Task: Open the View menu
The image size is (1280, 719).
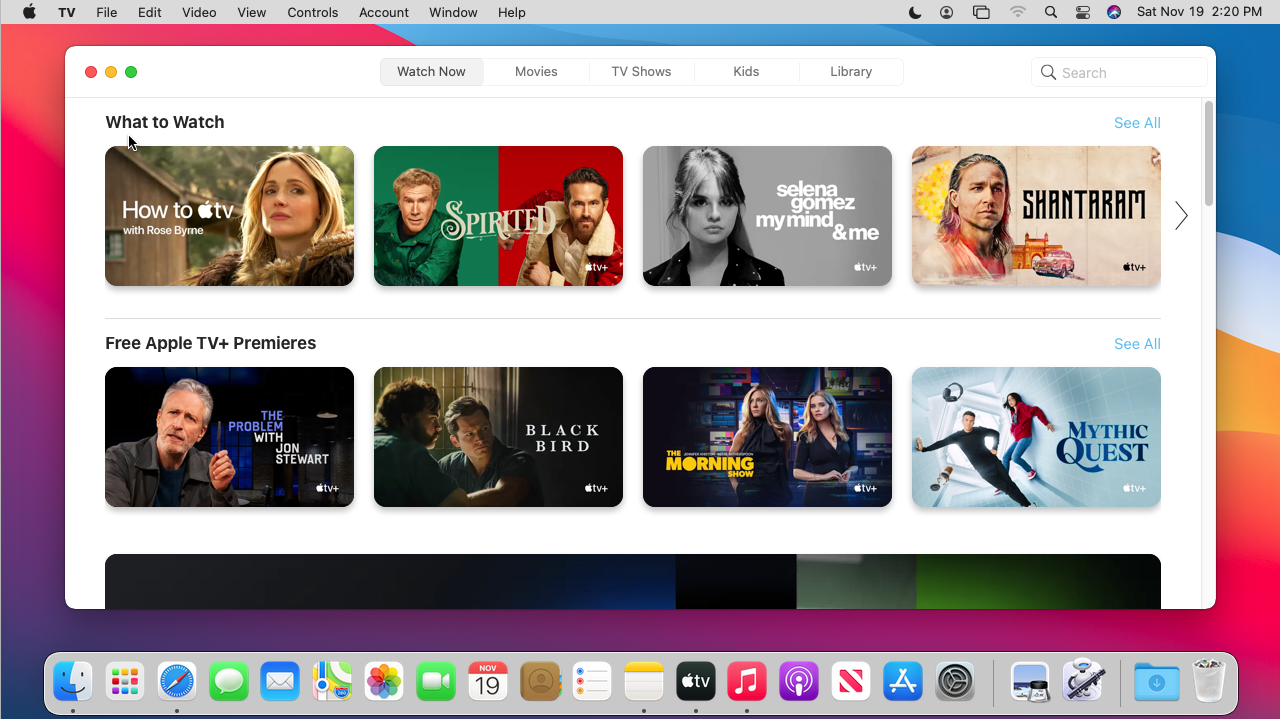Action: pyautogui.click(x=252, y=12)
